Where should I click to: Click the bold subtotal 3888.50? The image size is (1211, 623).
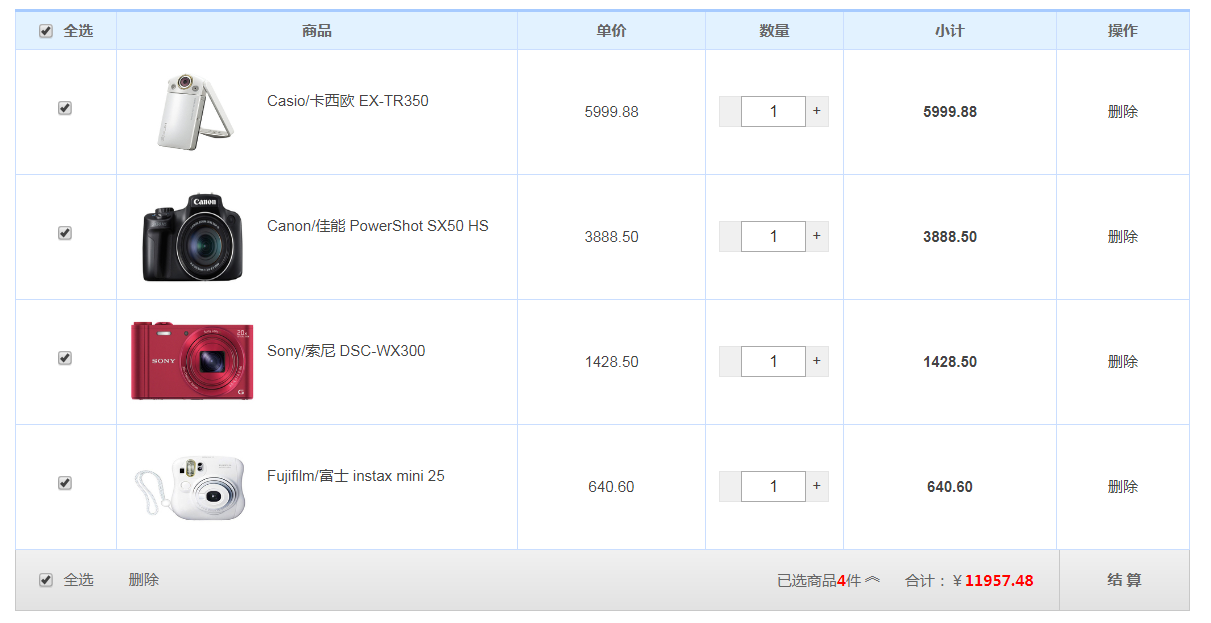pyautogui.click(x=950, y=237)
